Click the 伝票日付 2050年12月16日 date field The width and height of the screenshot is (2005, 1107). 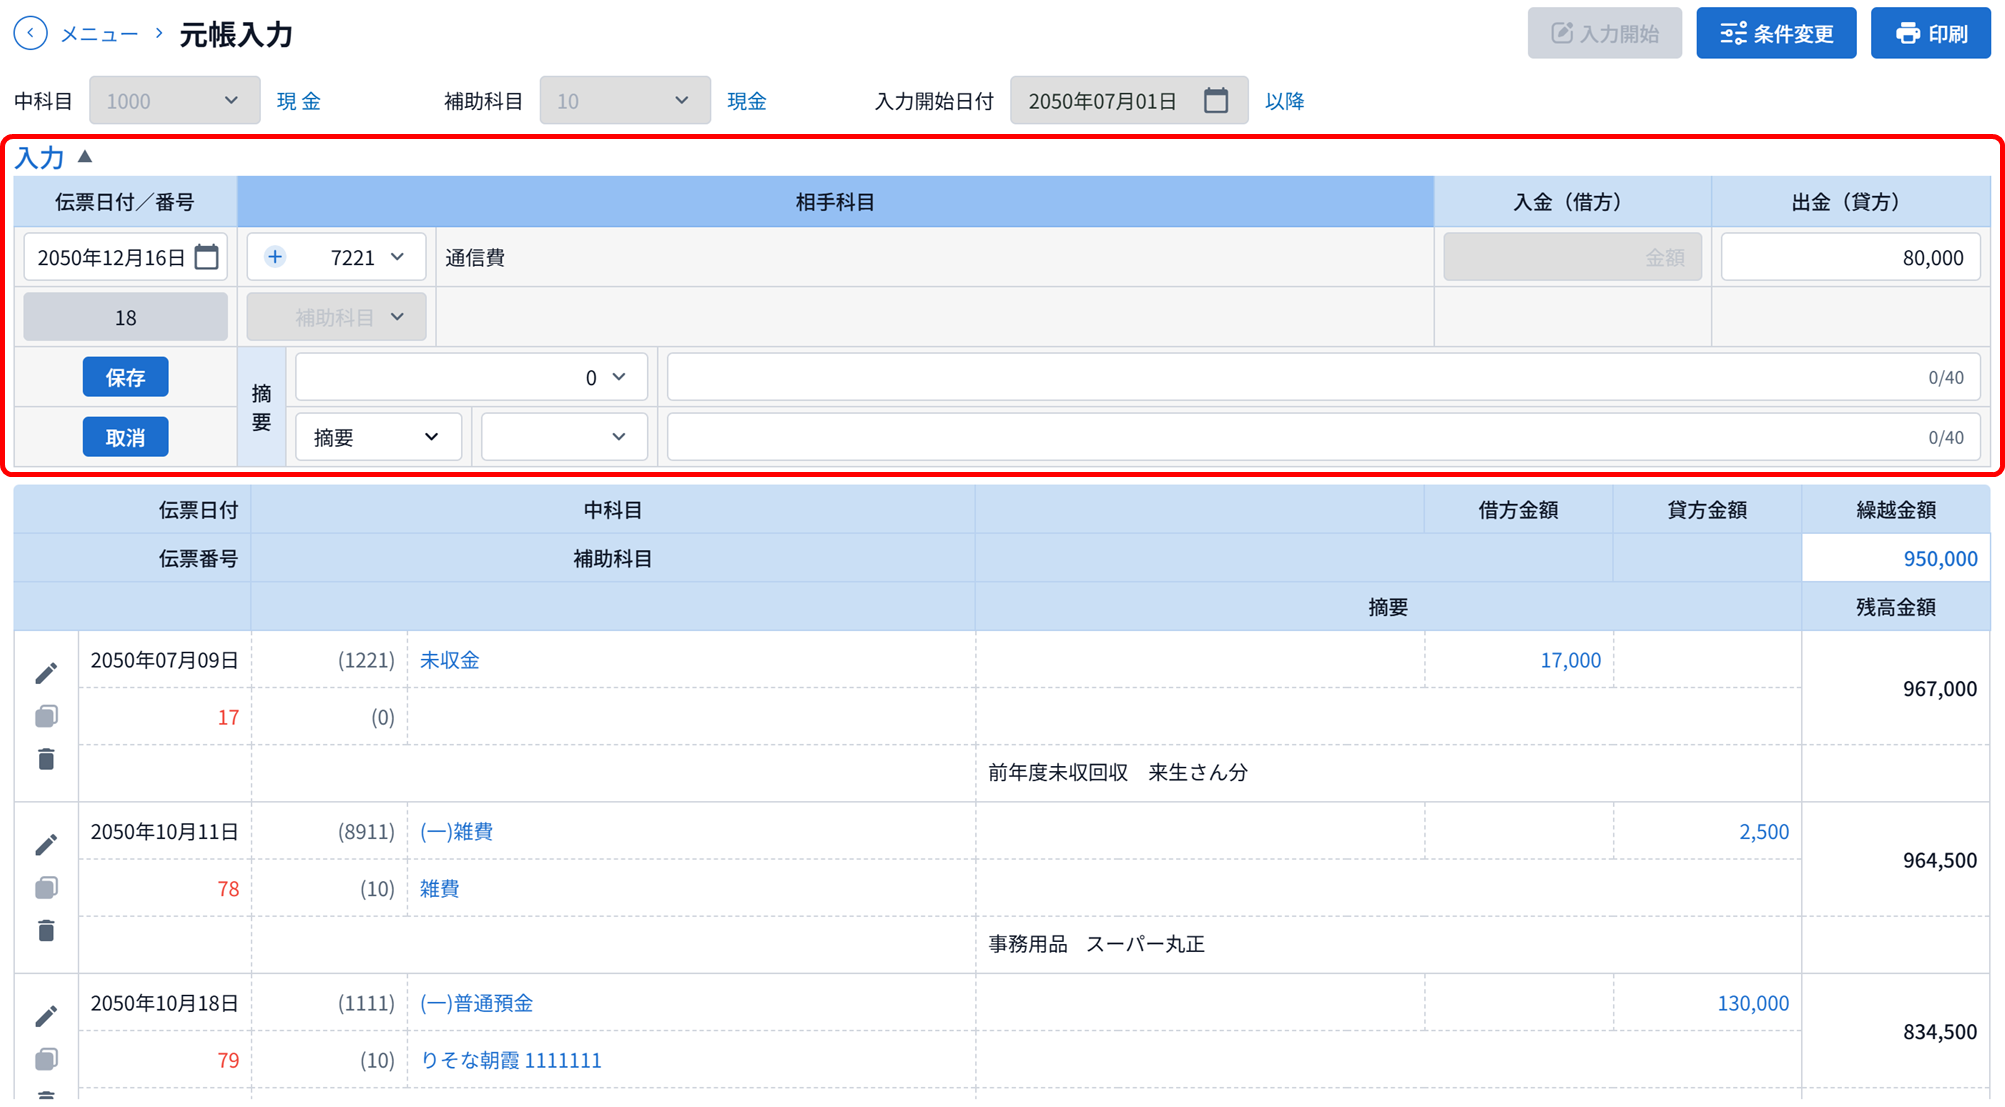click(125, 257)
